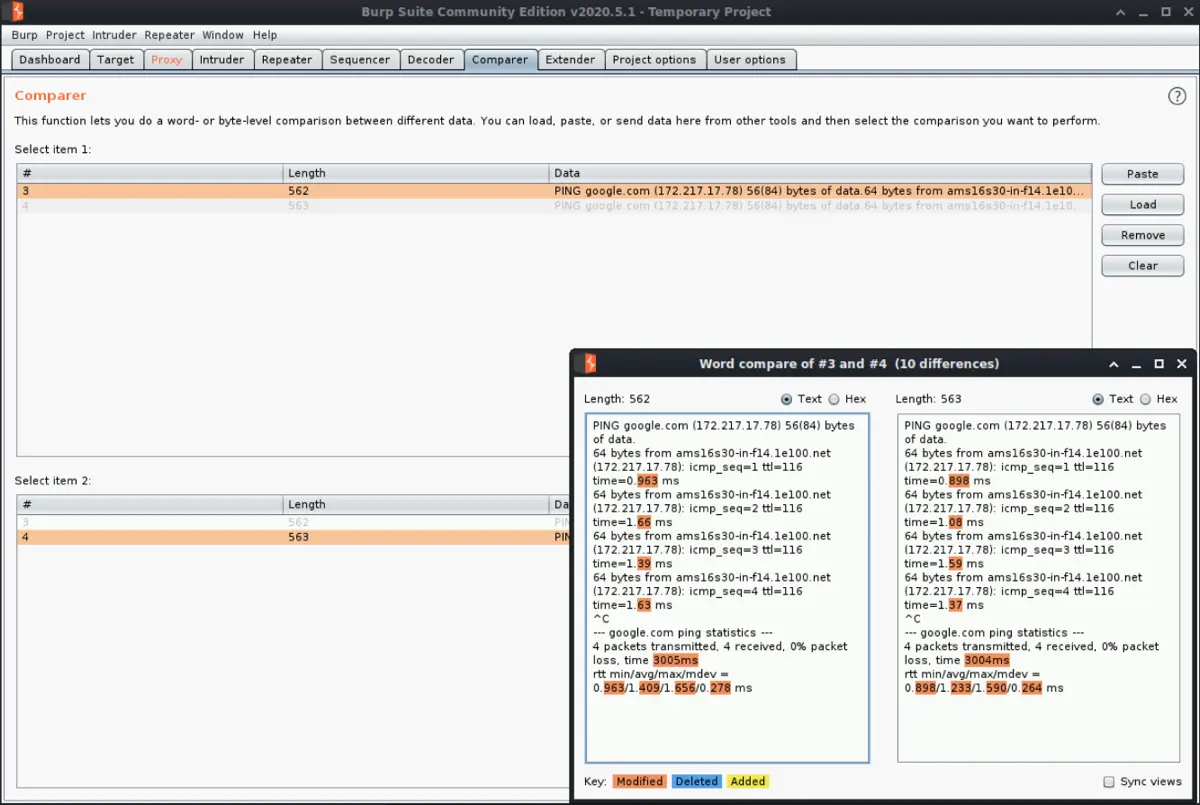Open the Repeater menu
Image resolution: width=1200 pixels, height=805 pixels.
click(170, 34)
